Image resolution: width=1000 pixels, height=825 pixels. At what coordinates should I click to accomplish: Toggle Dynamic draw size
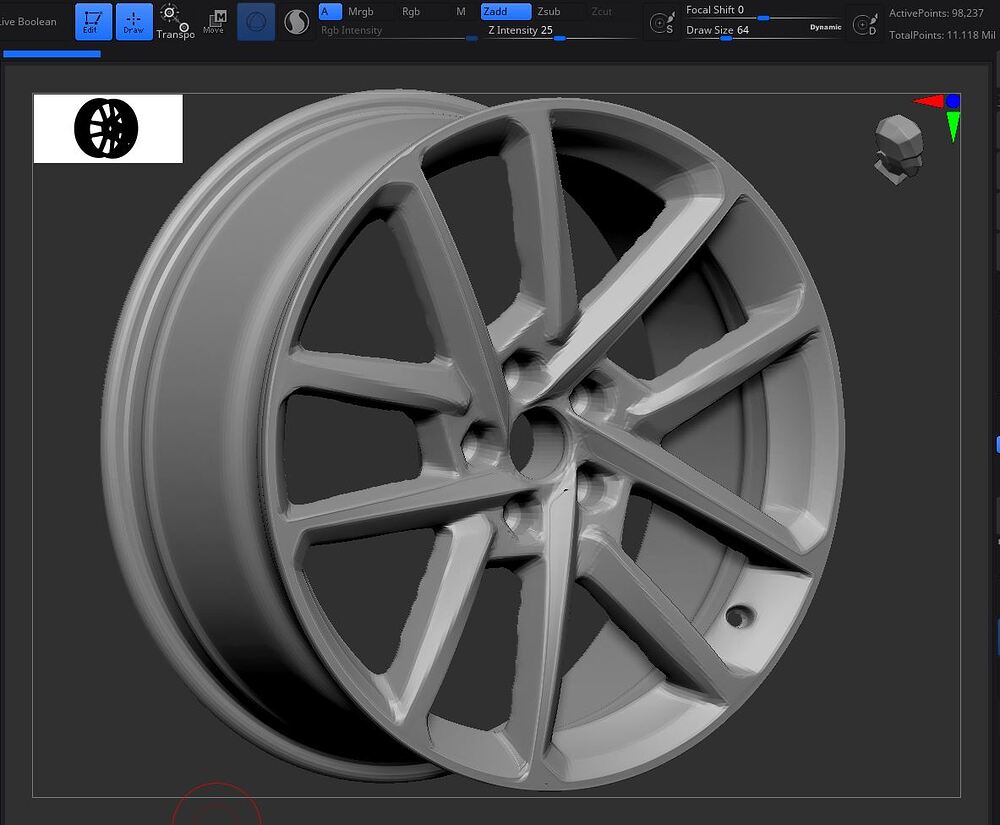(825, 27)
